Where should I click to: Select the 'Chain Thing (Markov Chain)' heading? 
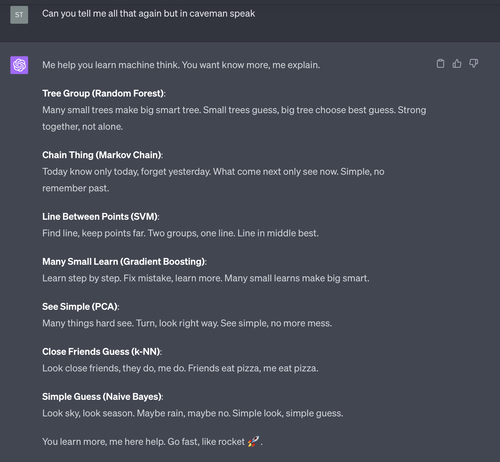[103, 155]
